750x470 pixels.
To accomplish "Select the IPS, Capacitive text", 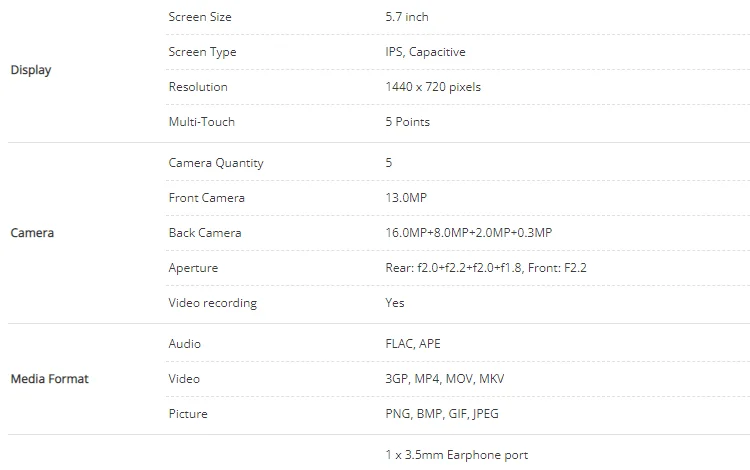I will (425, 52).
